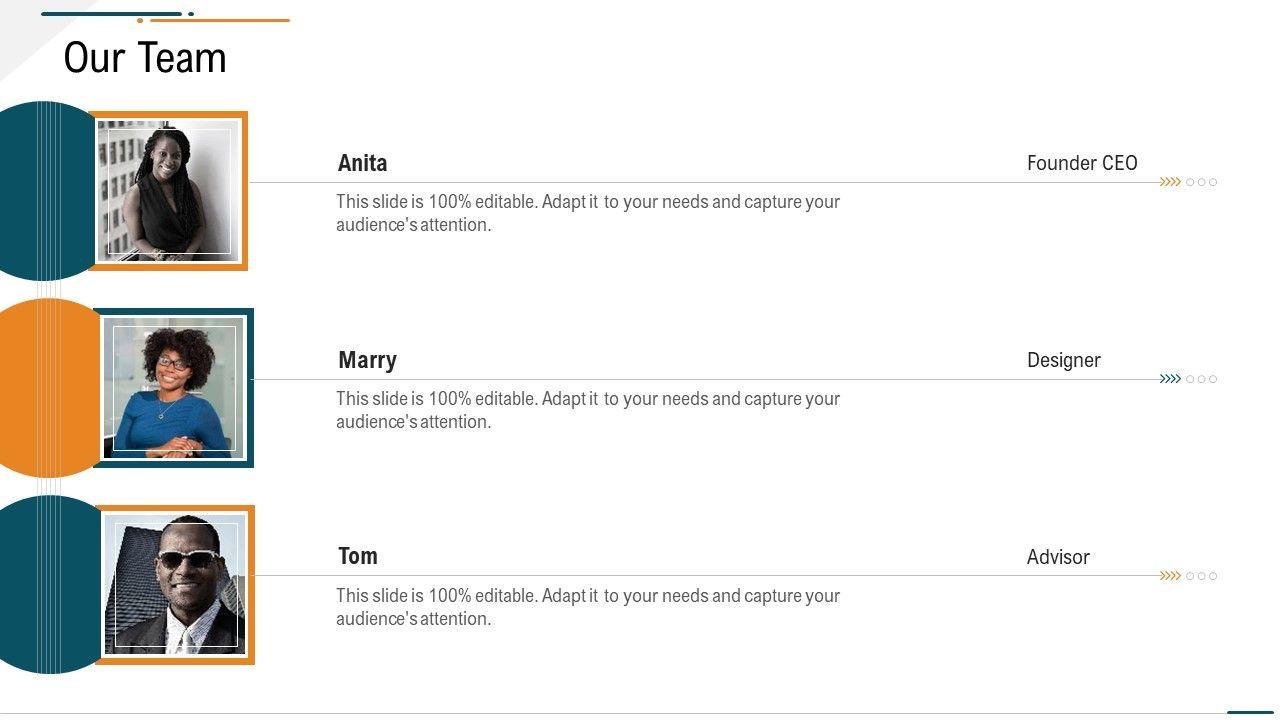Click the Designer role label

click(1063, 360)
